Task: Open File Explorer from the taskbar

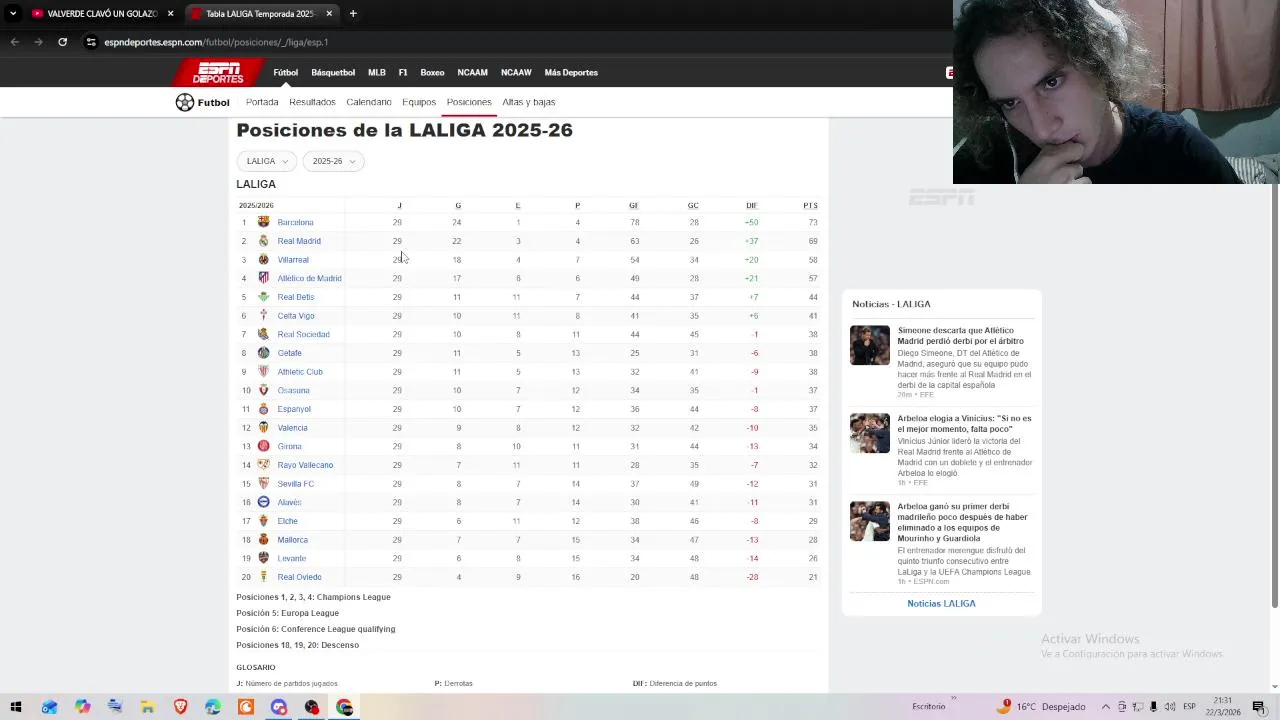Action: (x=147, y=707)
